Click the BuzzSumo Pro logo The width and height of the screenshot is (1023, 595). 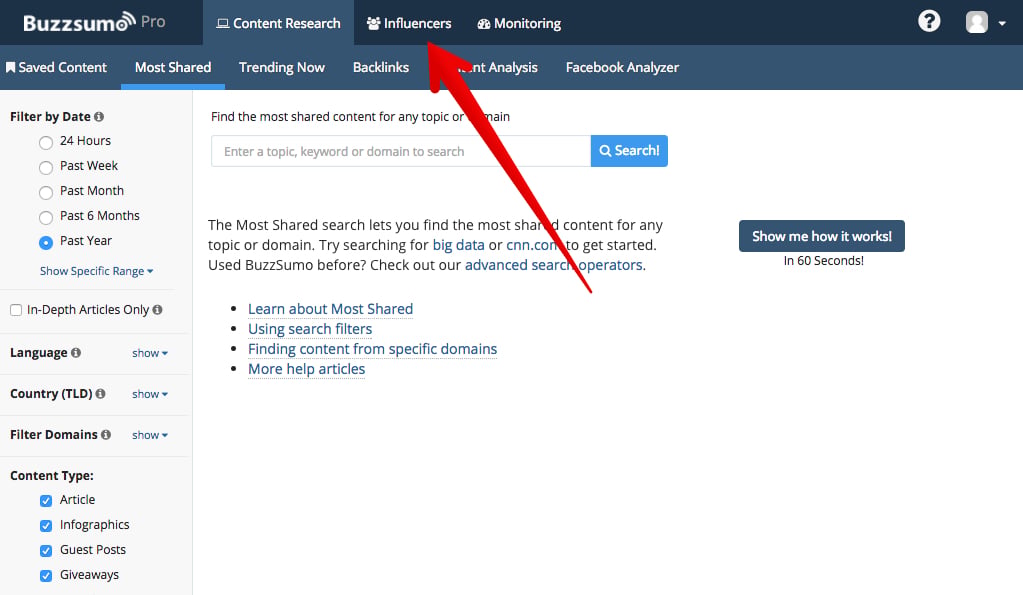pyautogui.click(x=94, y=22)
